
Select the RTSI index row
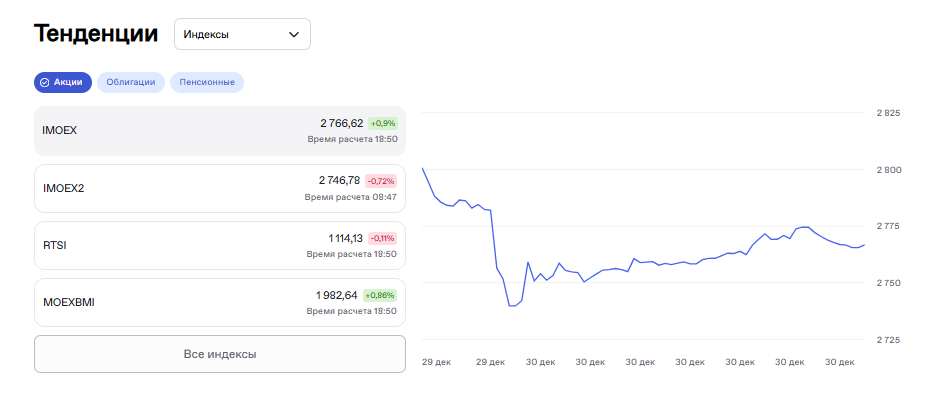click(219, 245)
